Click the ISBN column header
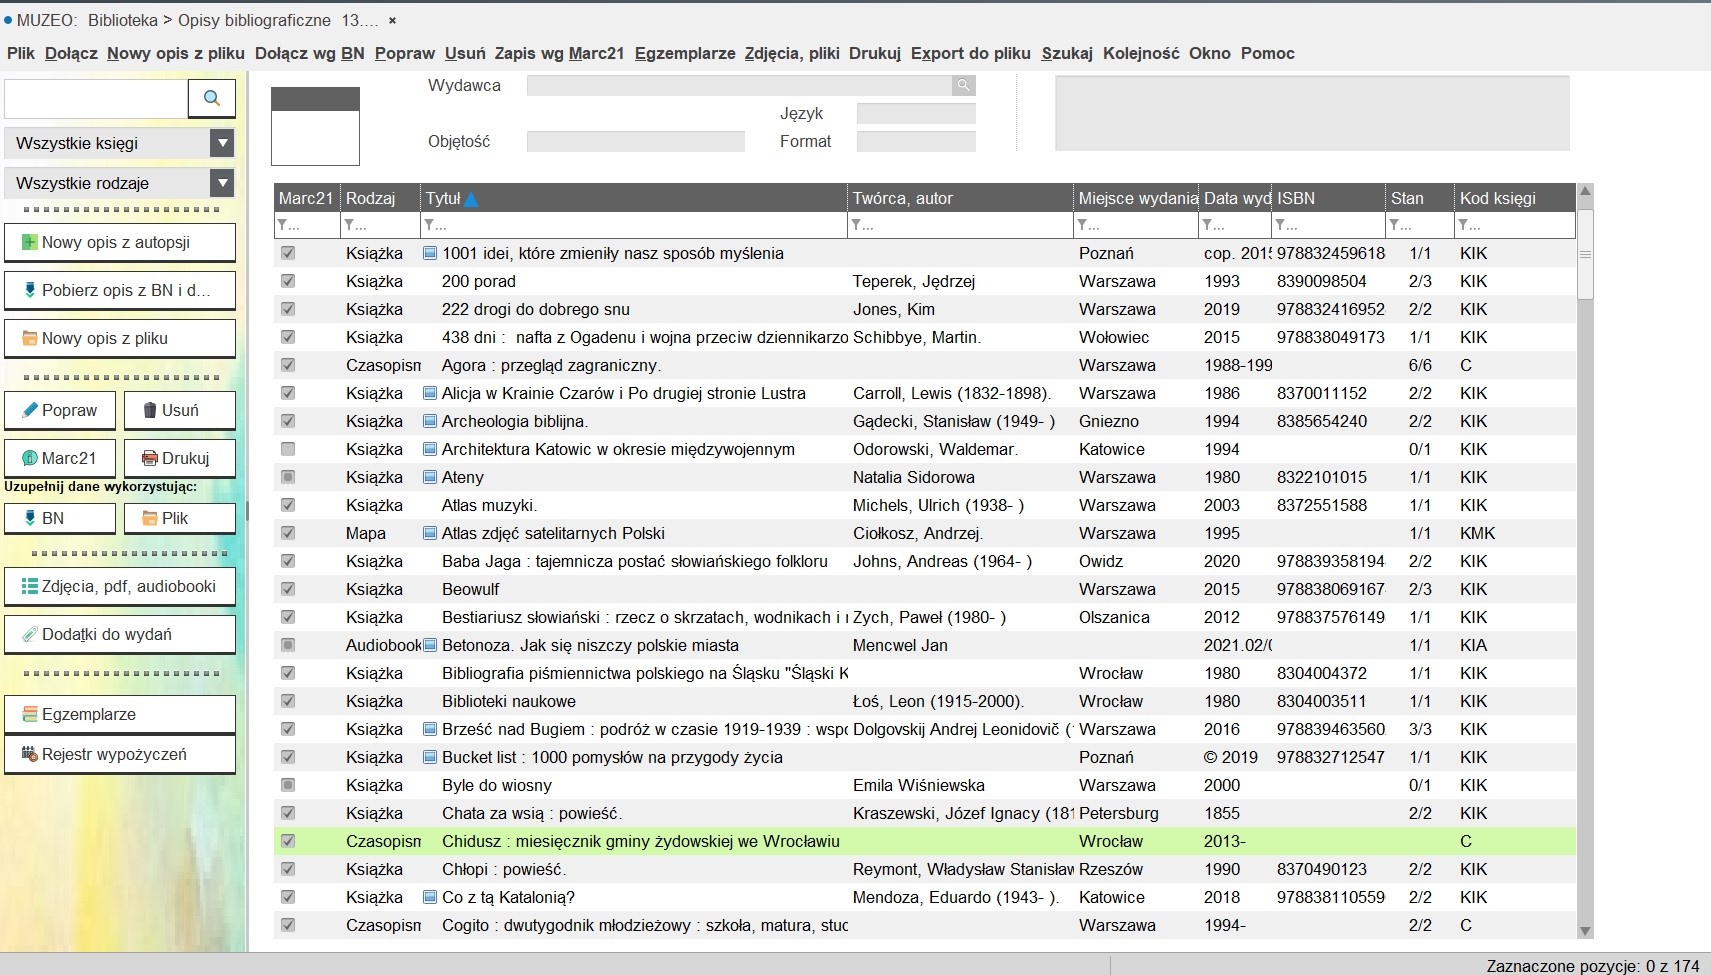Image resolution: width=1711 pixels, height=975 pixels. tap(1328, 198)
